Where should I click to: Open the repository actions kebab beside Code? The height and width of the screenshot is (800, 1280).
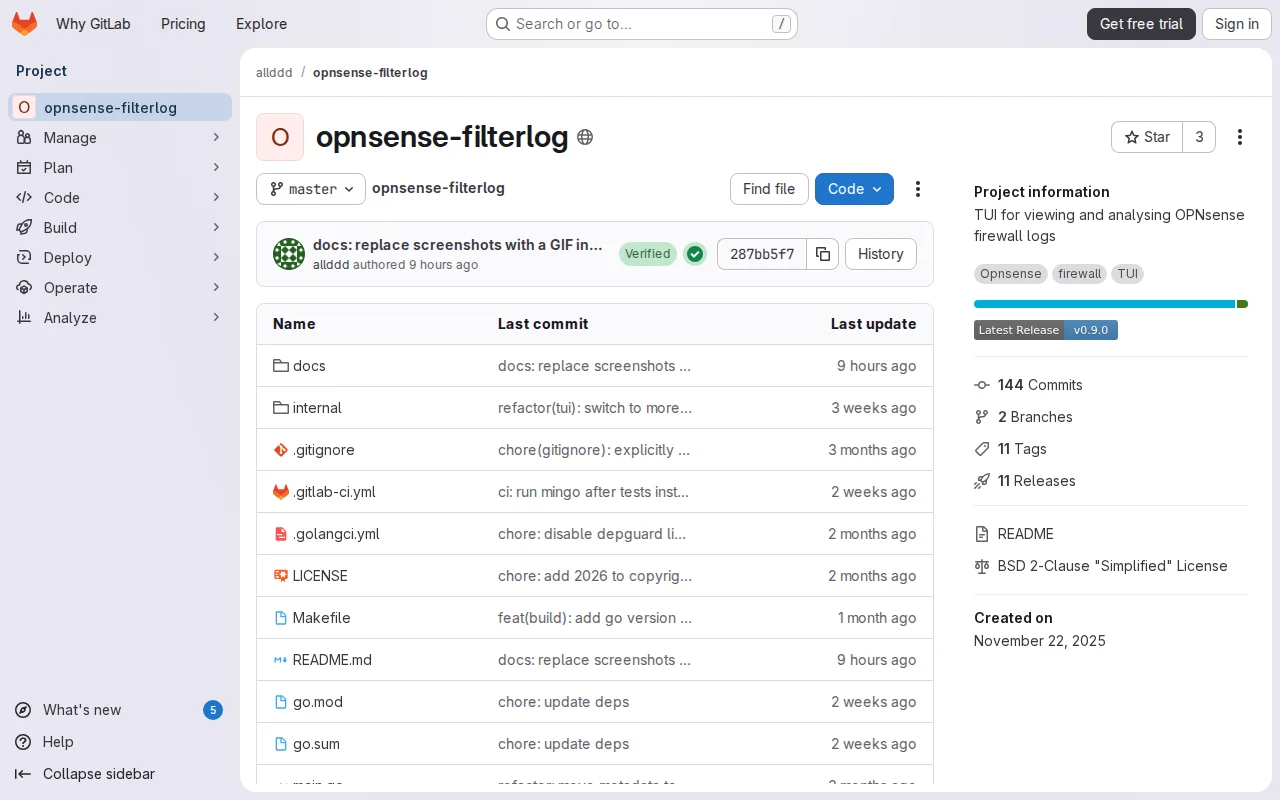918,189
